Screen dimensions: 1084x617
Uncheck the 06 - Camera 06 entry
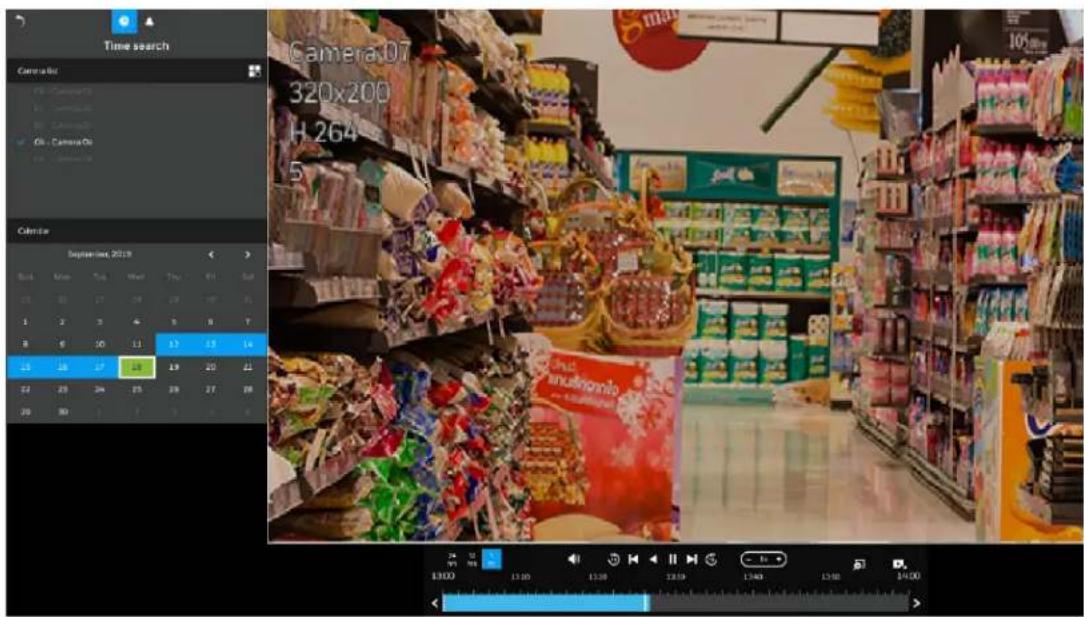coord(57,142)
